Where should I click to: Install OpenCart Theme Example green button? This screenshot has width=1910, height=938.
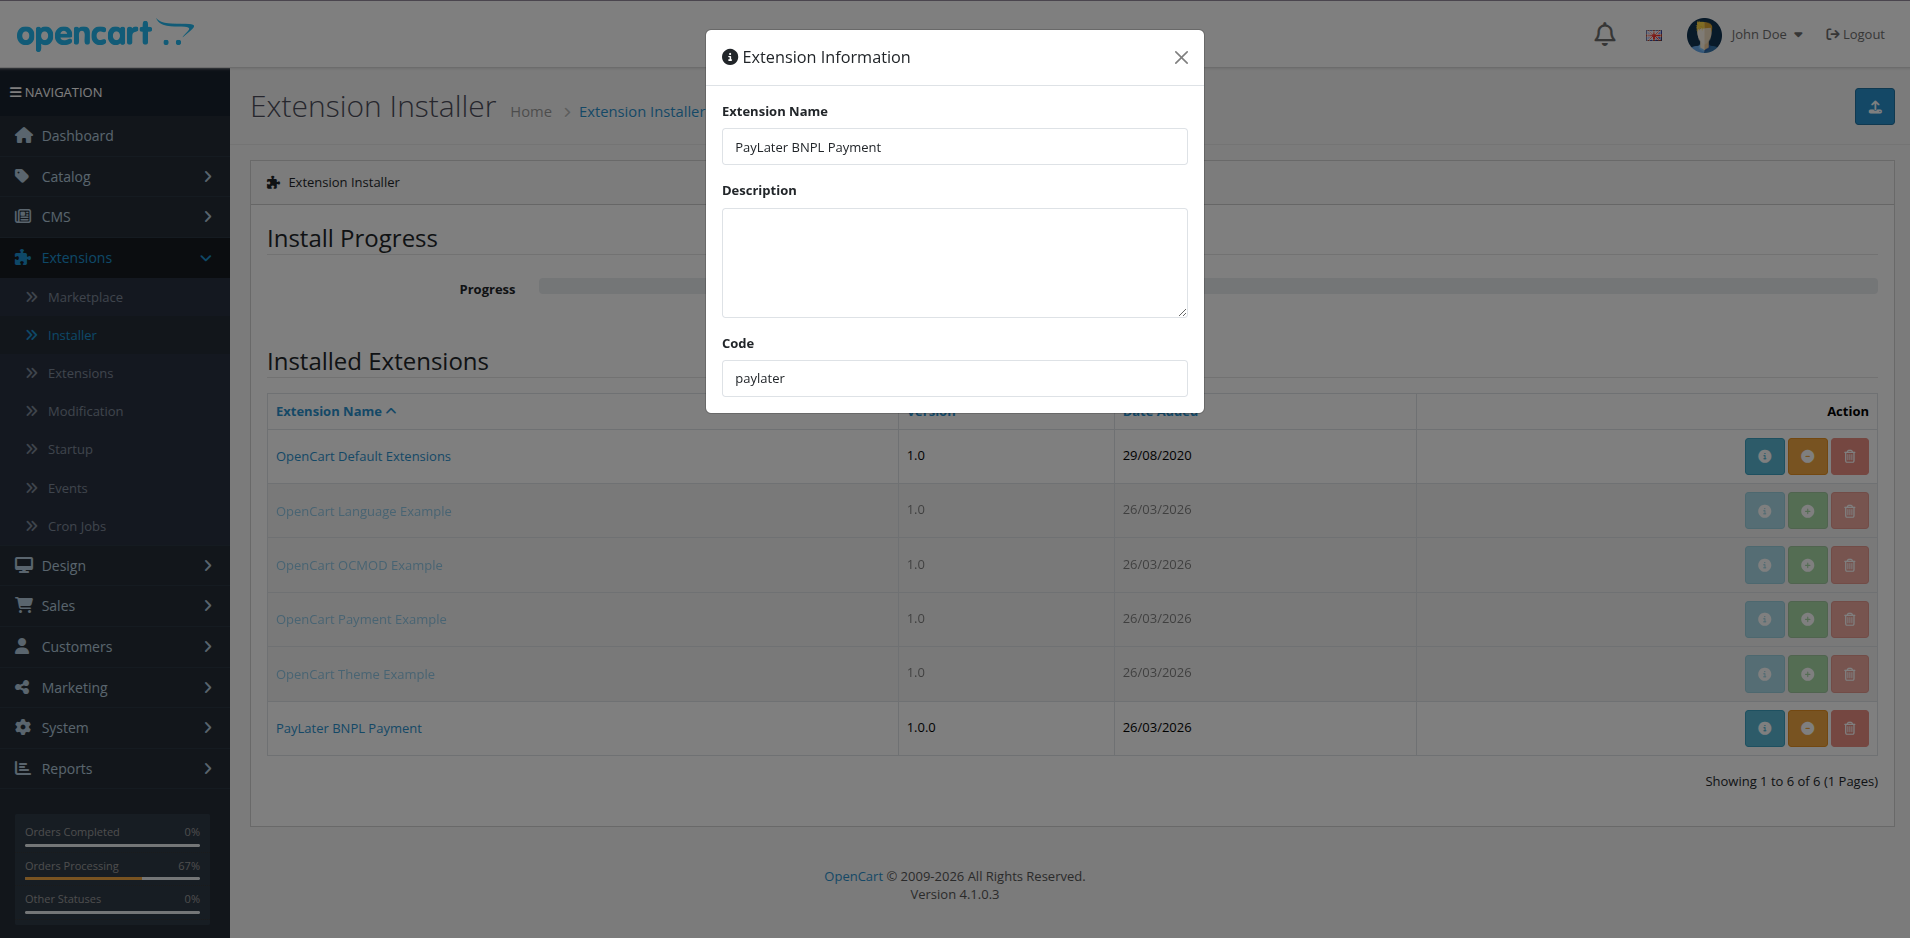coord(1808,674)
